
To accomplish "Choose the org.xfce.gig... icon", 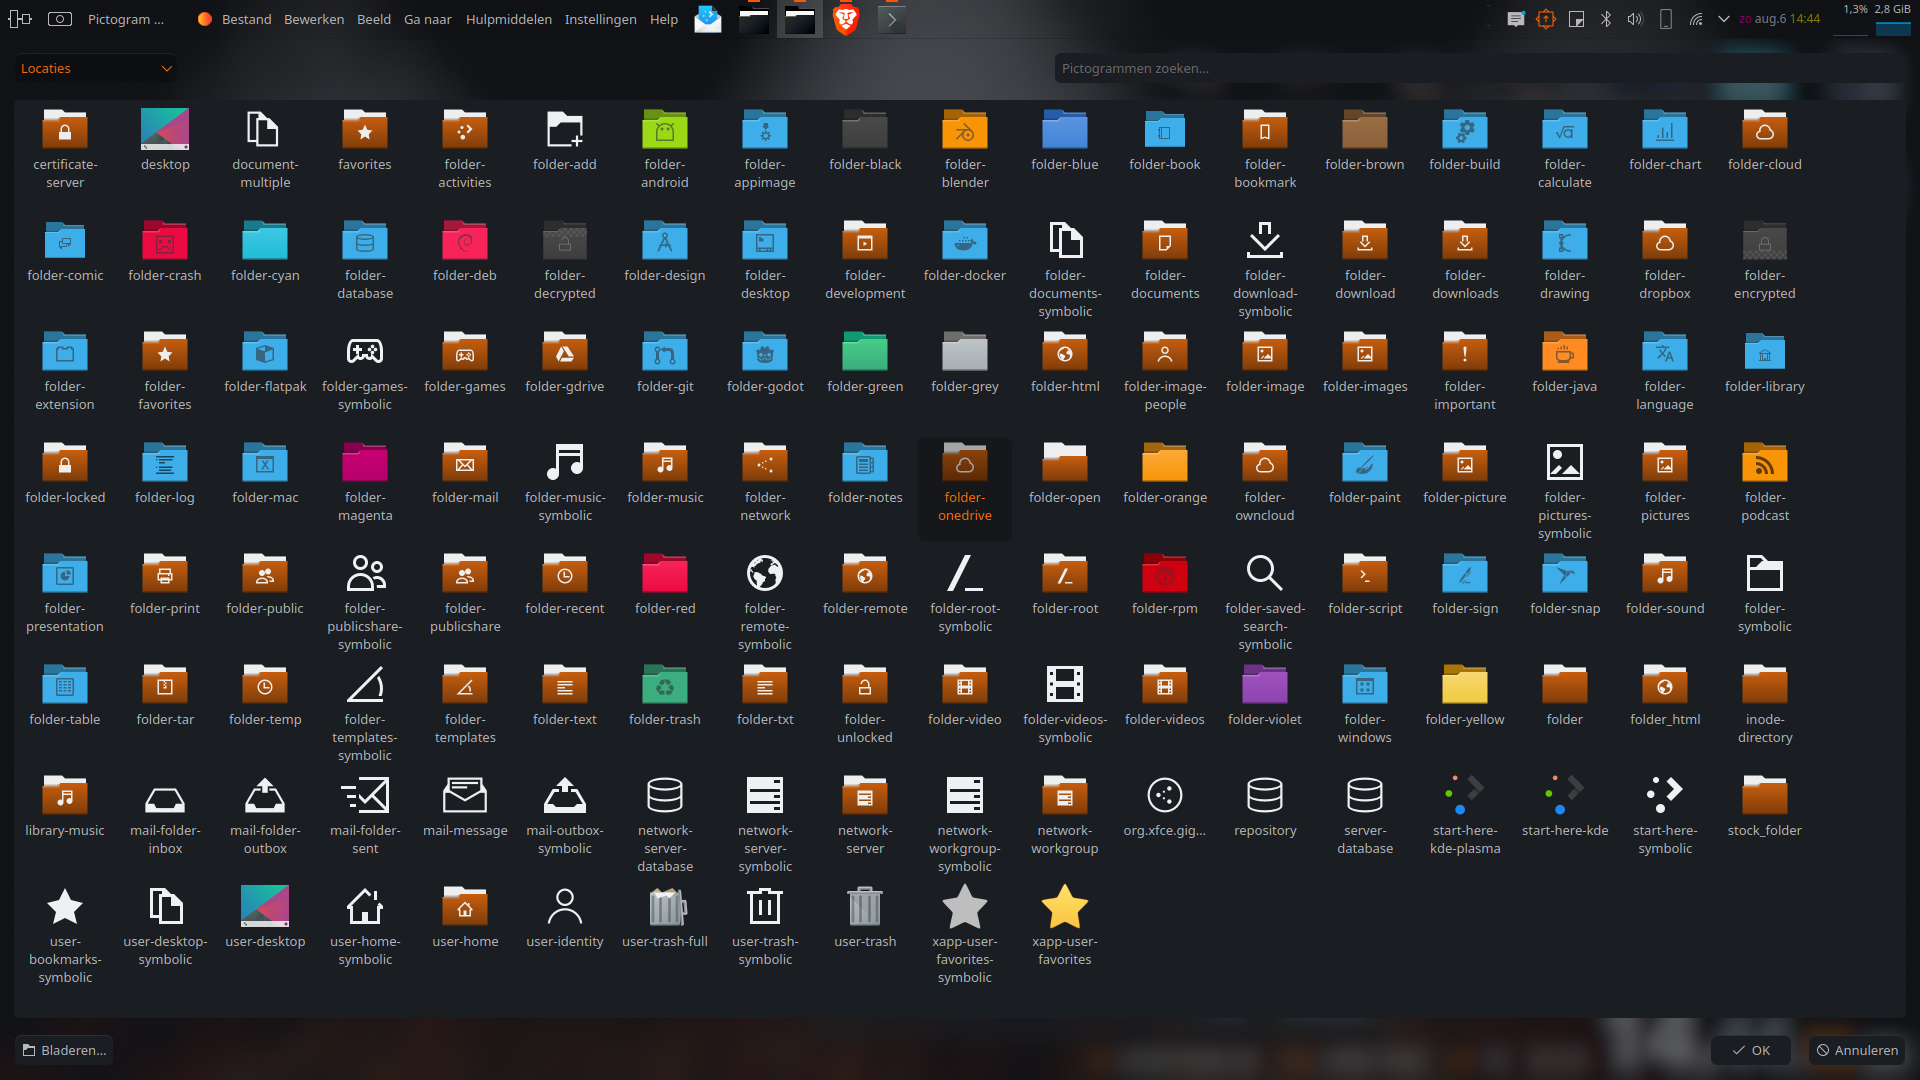I will pyautogui.click(x=1164, y=797).
